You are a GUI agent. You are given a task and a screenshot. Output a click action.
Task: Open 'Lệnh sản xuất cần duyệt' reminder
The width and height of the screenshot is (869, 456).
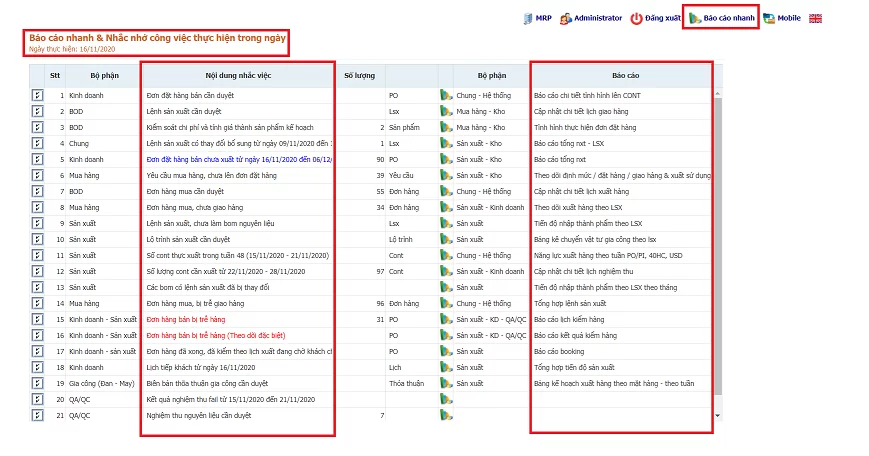185,111
